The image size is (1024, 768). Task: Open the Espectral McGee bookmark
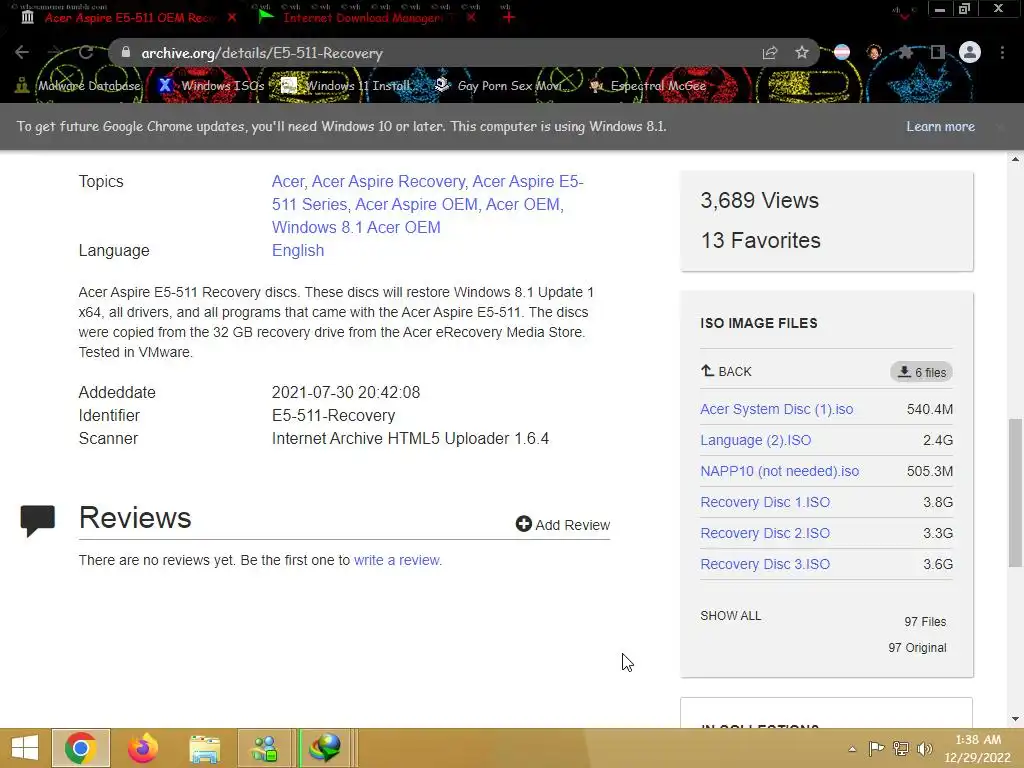click(648, 86)
